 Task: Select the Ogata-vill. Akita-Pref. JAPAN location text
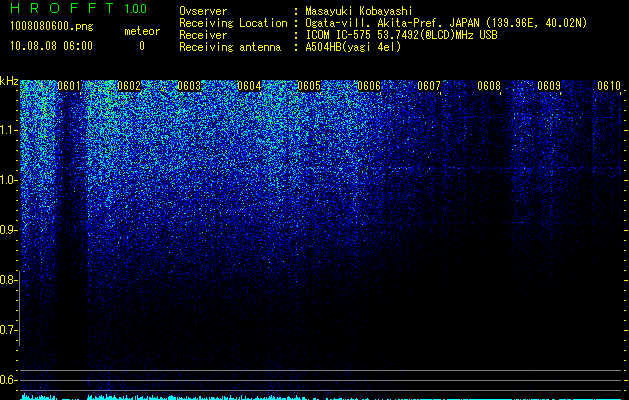[446, 24]
